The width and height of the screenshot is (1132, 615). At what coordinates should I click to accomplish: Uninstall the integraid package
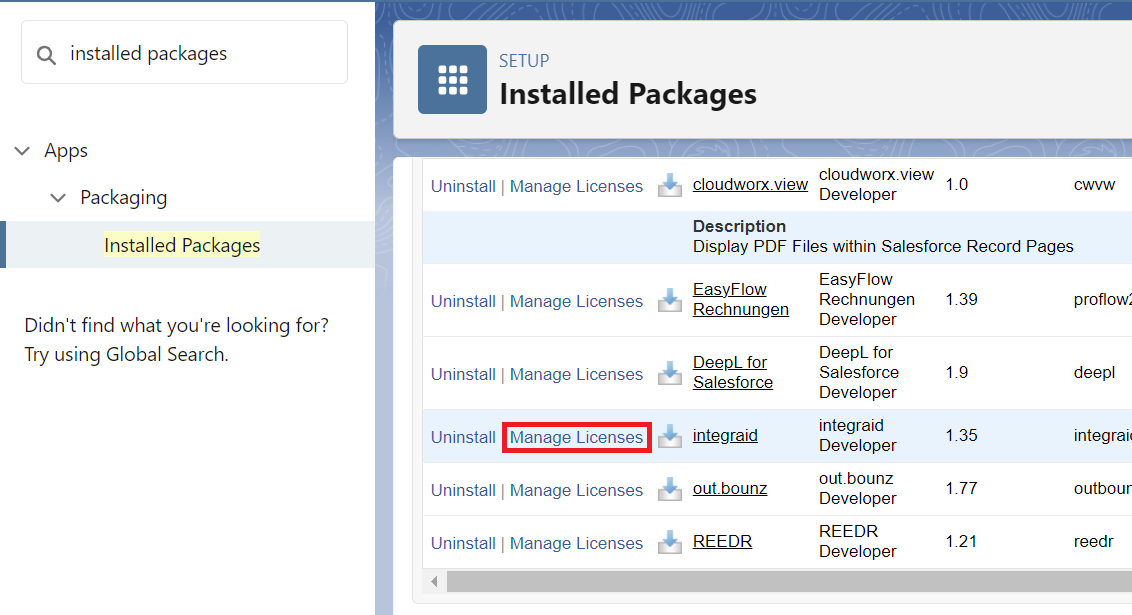pos(463,437)
